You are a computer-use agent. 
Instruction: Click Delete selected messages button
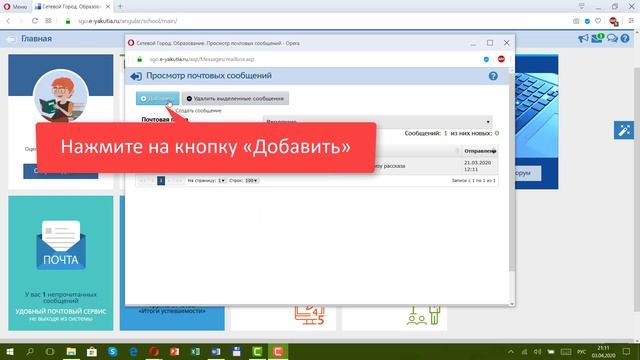coord(235,98)
